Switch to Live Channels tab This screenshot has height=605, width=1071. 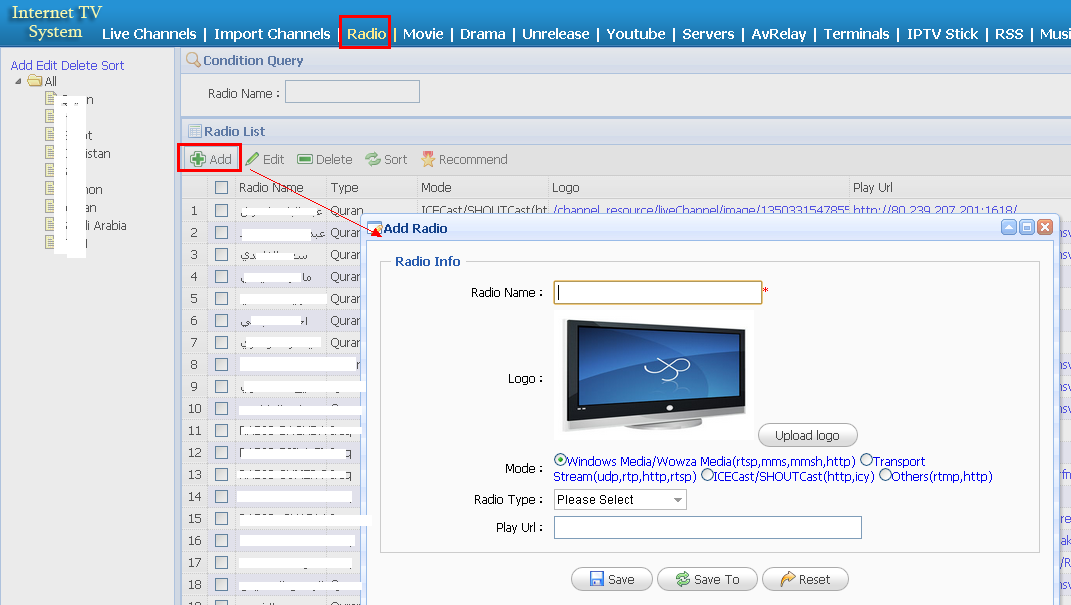[149, 34]
